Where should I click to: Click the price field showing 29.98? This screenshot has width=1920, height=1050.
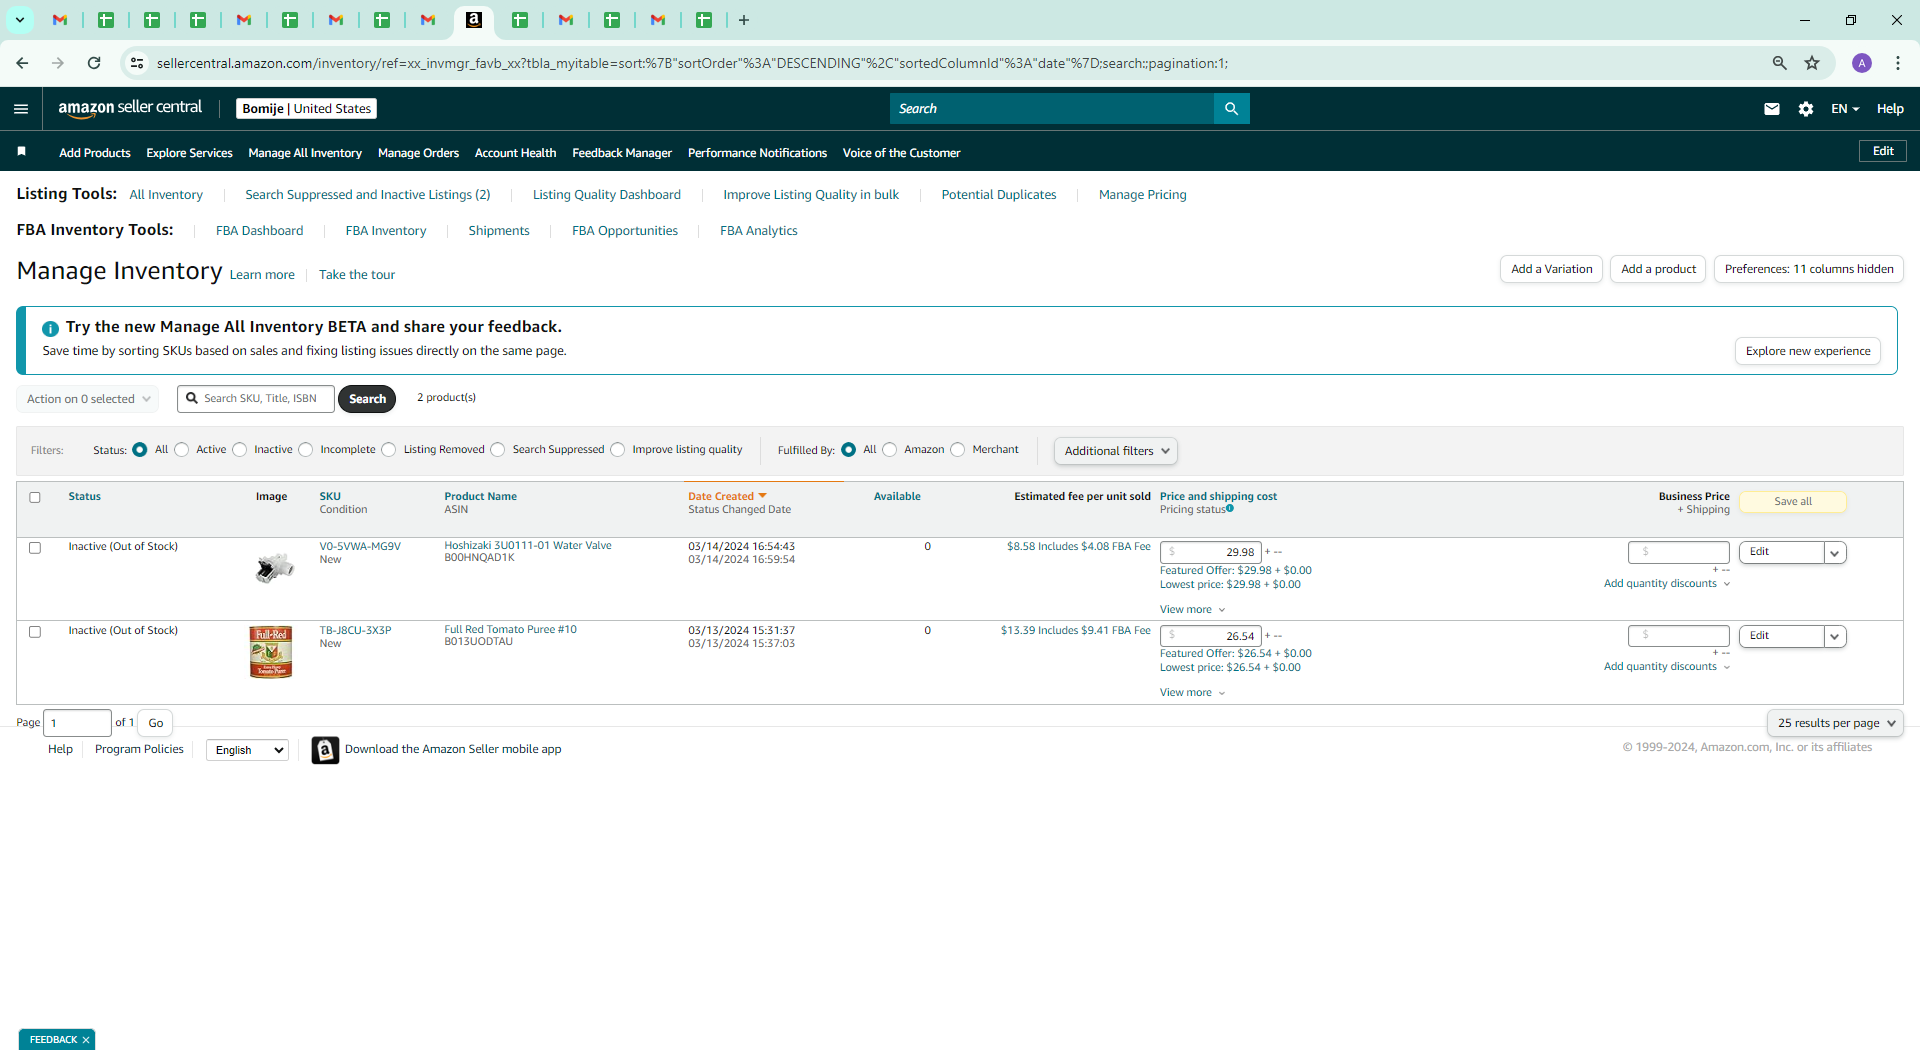[x=1210, y=552]
